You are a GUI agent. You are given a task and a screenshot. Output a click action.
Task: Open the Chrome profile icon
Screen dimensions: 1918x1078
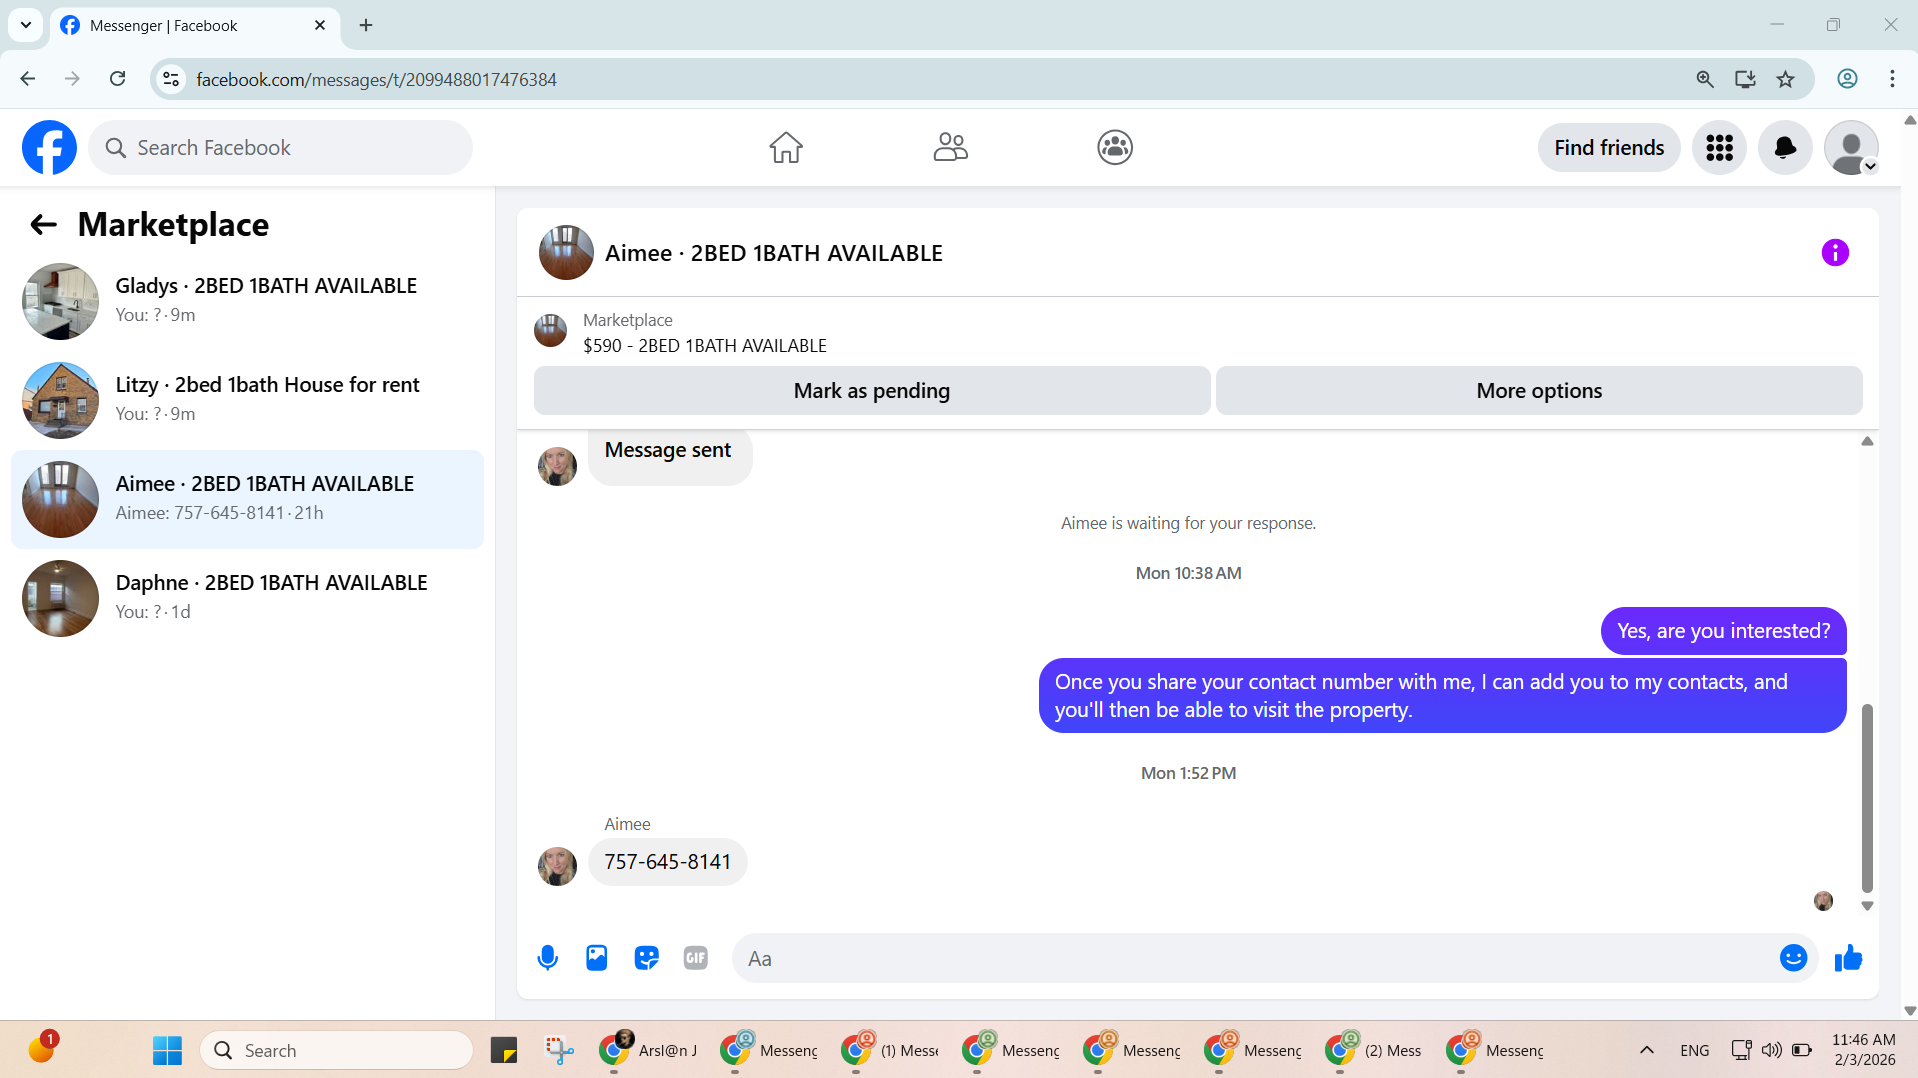(1847, 79)
